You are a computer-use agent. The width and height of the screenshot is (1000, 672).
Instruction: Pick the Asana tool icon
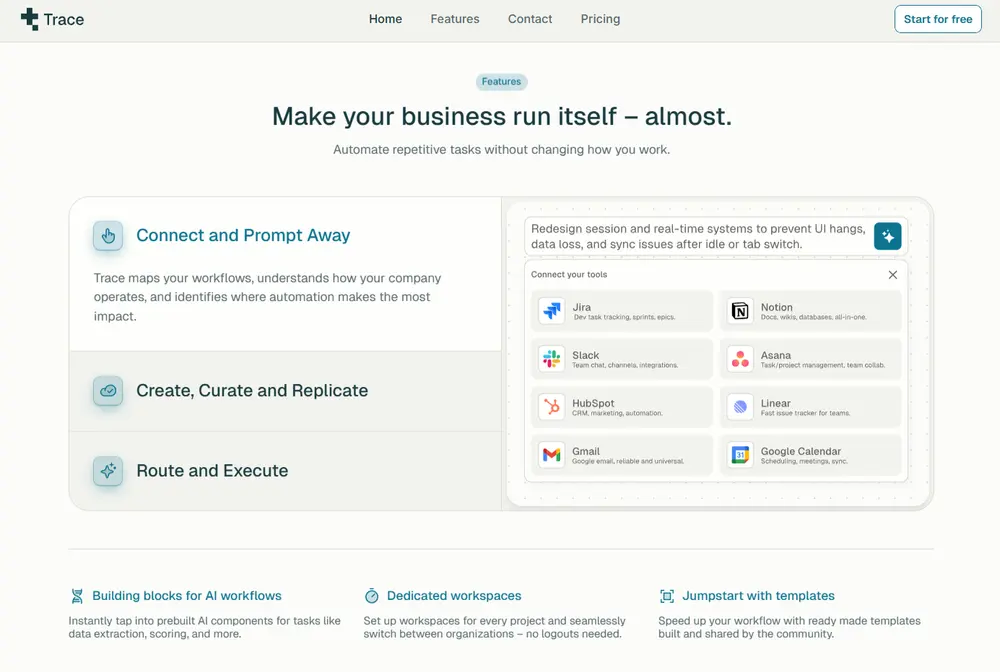(x=740, y=359)
